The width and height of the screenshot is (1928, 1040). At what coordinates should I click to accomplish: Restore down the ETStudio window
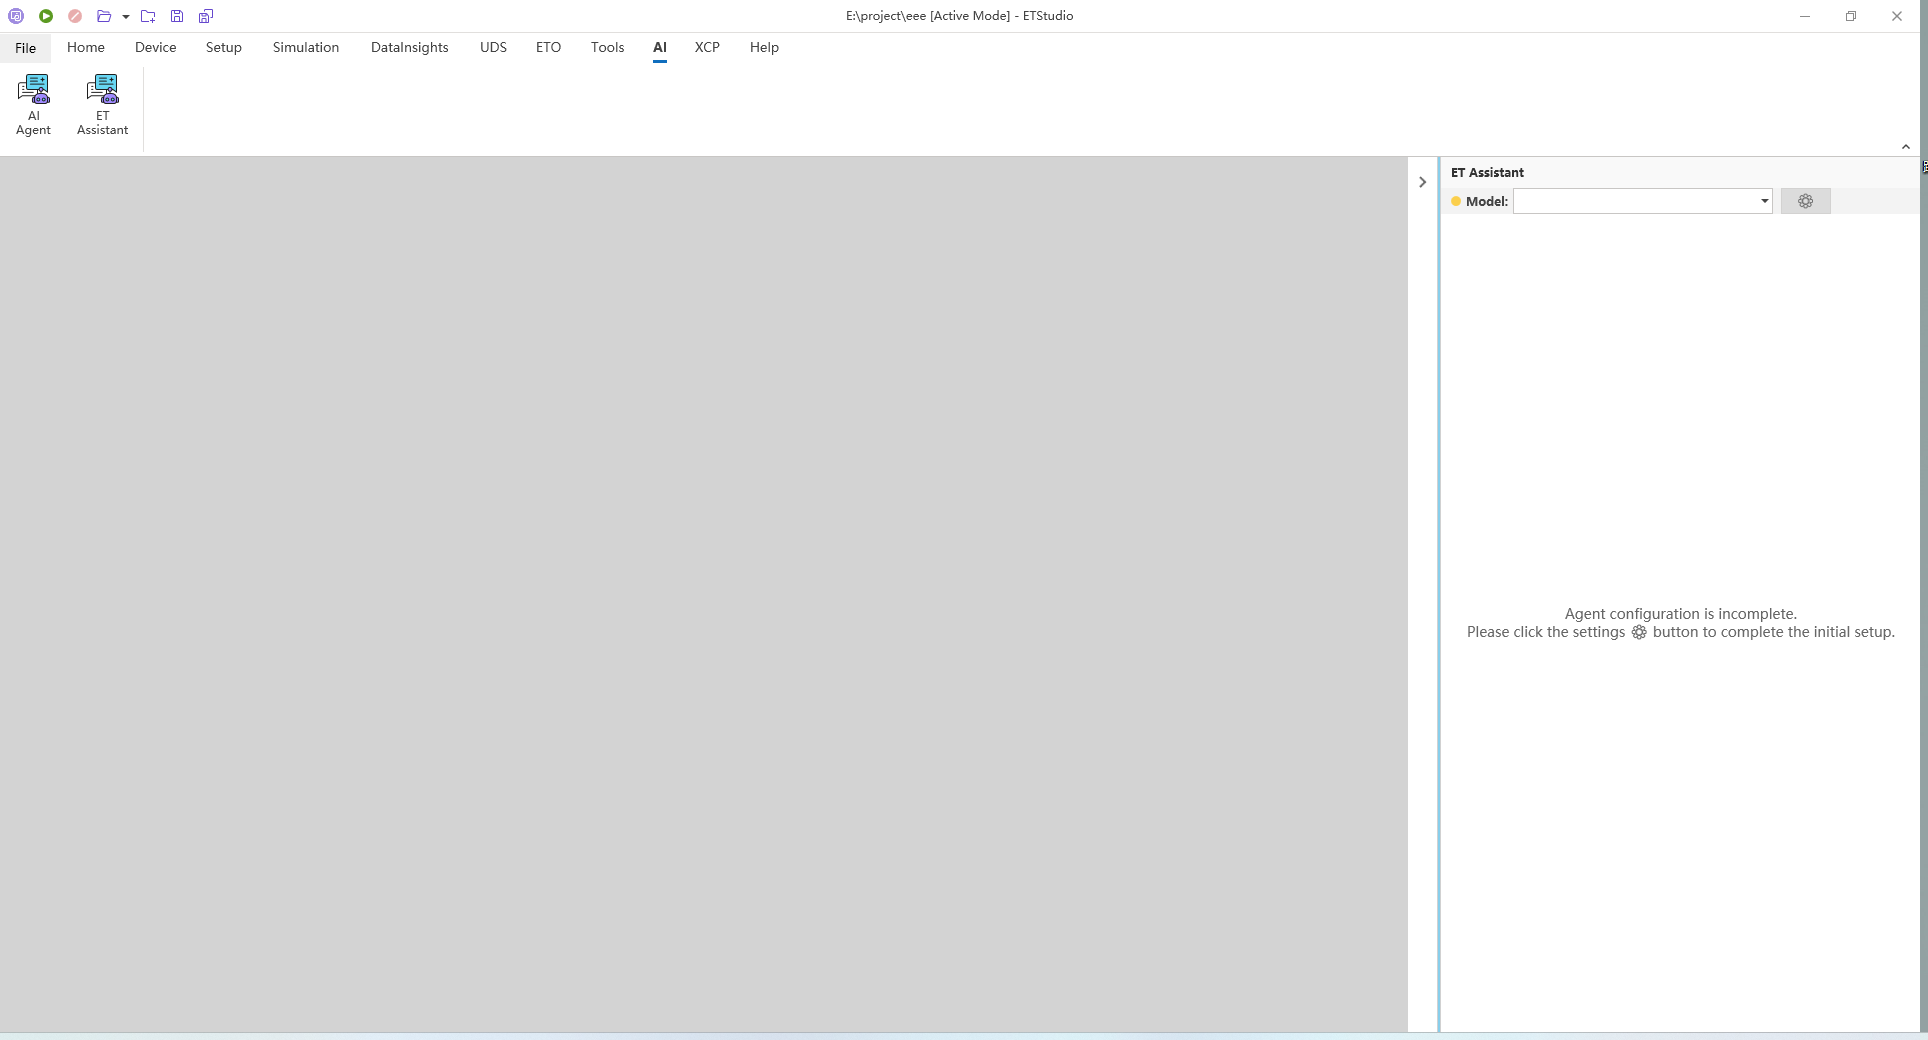point(1851,16)
